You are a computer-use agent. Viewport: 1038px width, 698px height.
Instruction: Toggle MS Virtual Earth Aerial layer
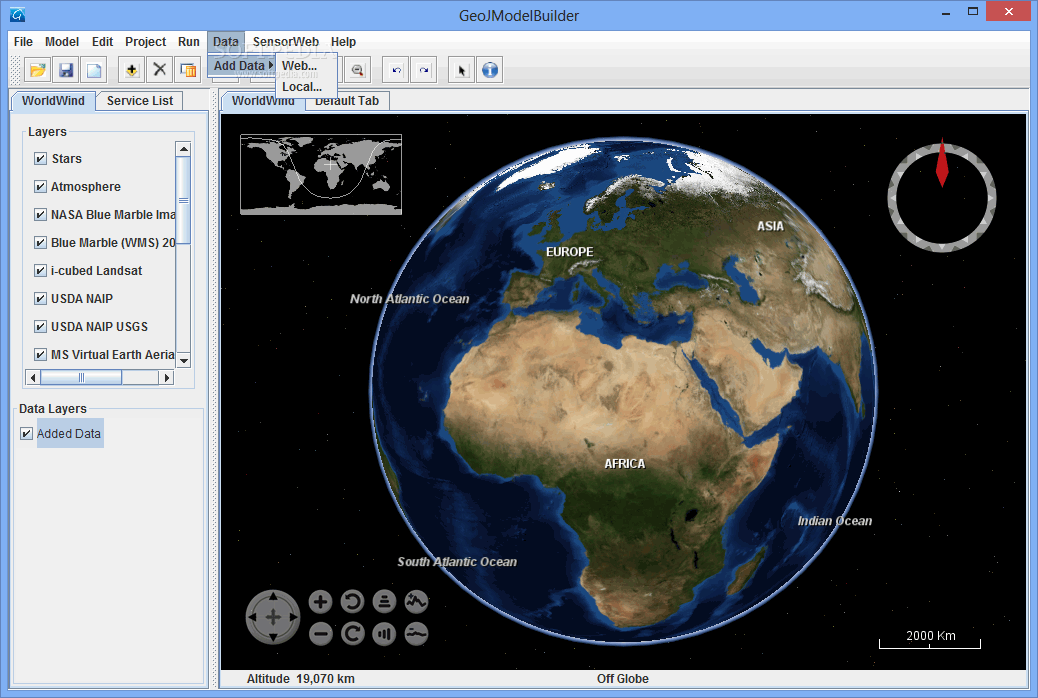click(x=40, y=354)
